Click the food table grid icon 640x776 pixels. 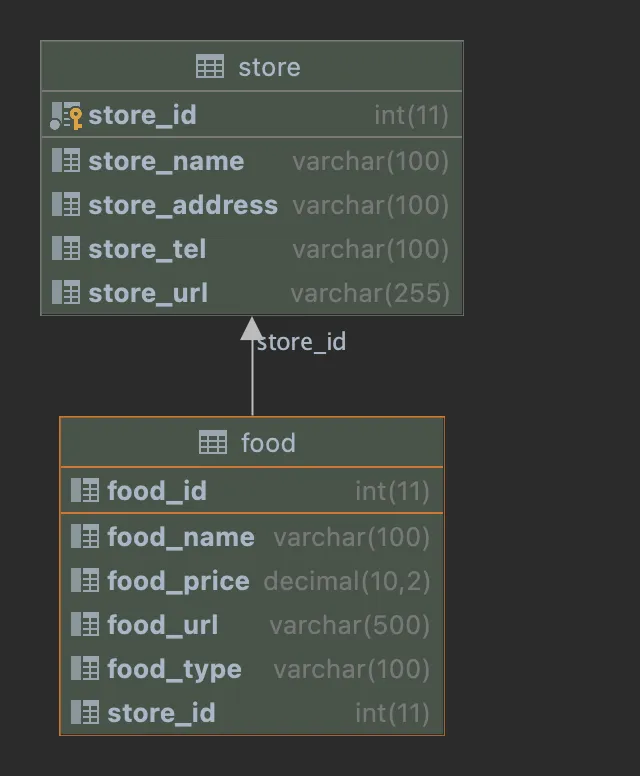tap(213, 442)
